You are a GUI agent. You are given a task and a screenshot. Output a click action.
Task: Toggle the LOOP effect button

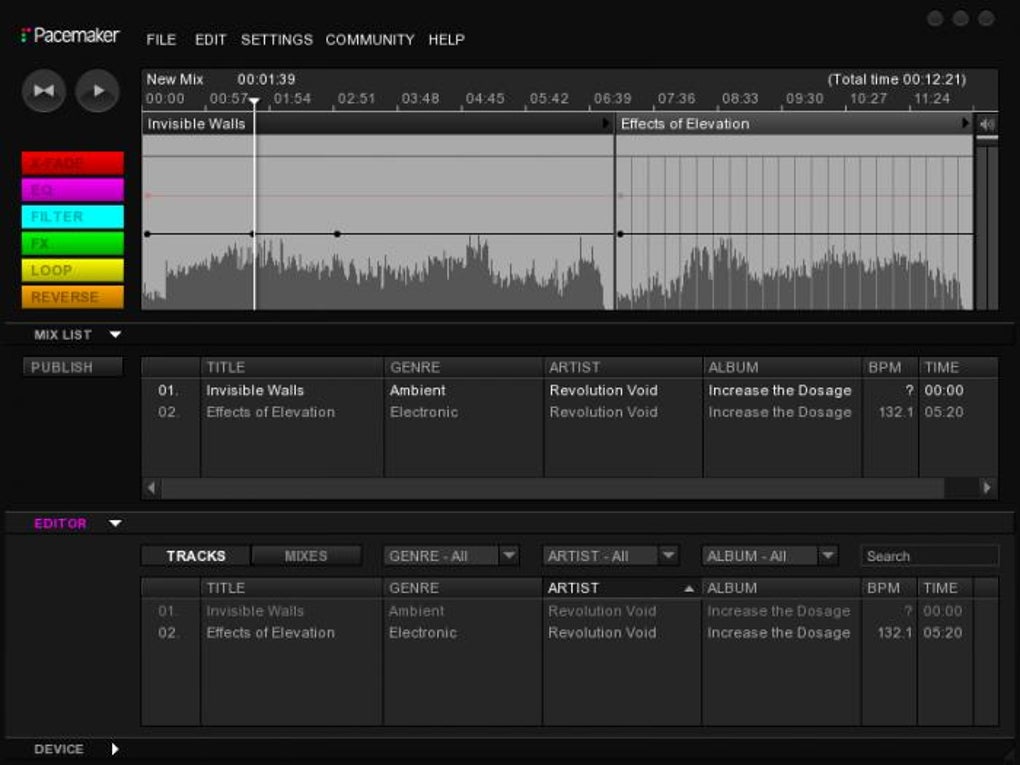click(x=72, y=270)
